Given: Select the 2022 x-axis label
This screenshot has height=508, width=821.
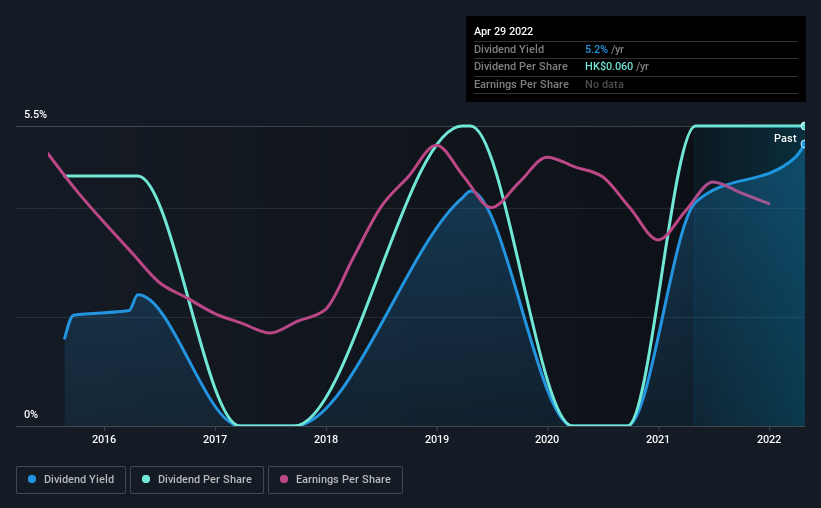Looking at the screenshot, I should 769,439.
